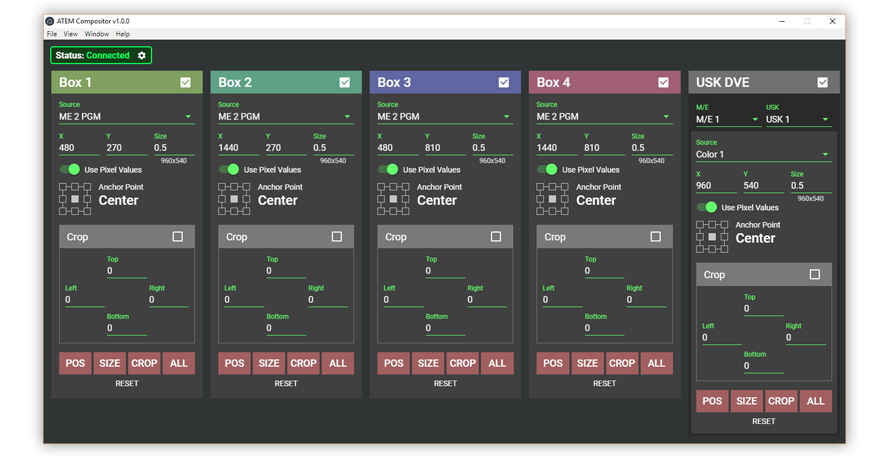Screen dimensions: 888x469
Task: Click Box 1 CROP reset button
Action: pos(144,363)
